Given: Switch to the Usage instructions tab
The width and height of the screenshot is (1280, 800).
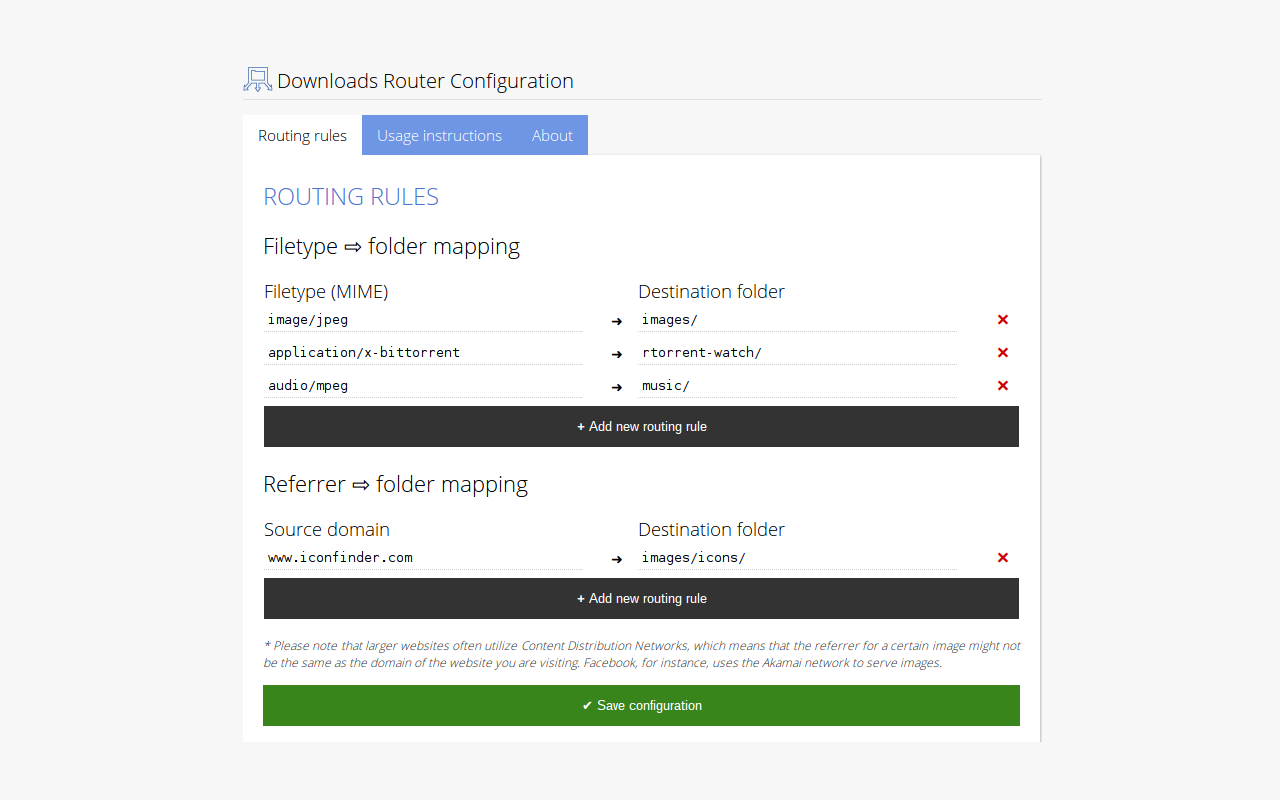Looking at the screenshot, I should (x=439, y=135).
